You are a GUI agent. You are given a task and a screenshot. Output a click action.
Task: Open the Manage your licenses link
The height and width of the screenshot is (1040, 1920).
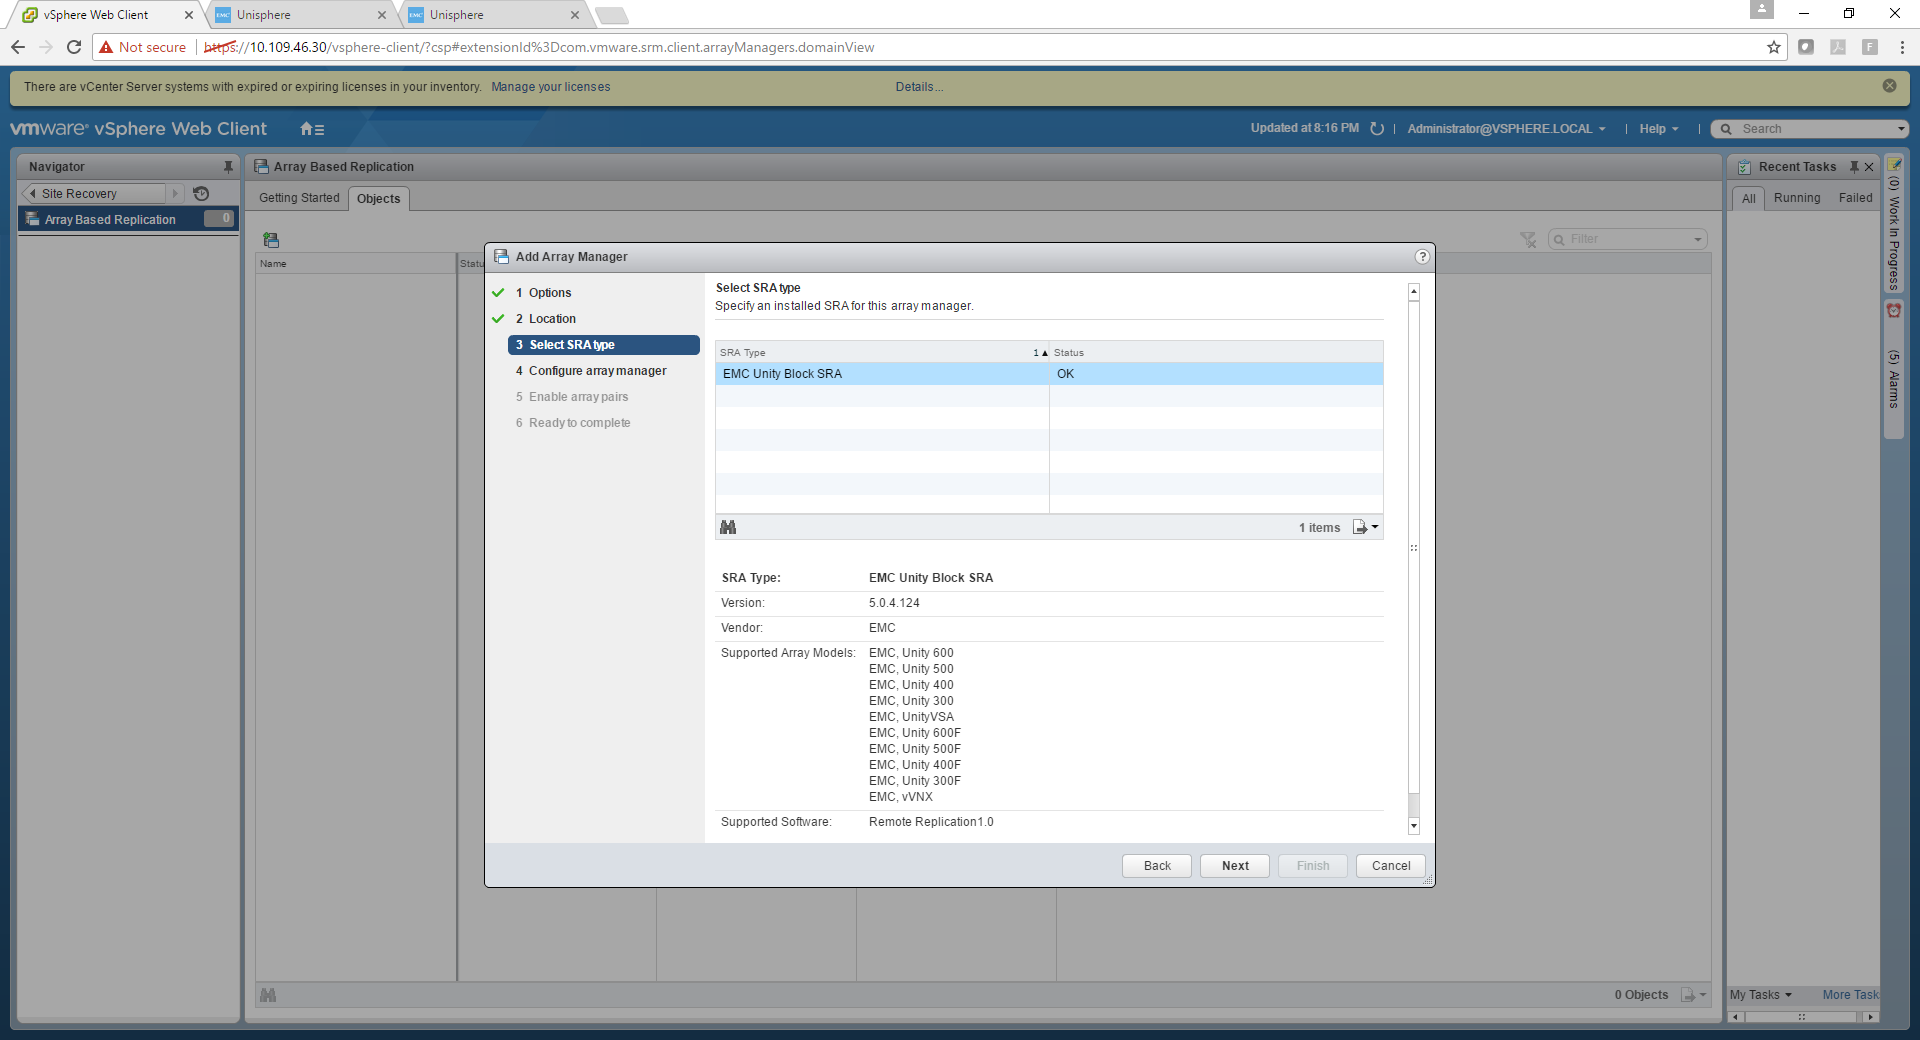tap(550, 87)
